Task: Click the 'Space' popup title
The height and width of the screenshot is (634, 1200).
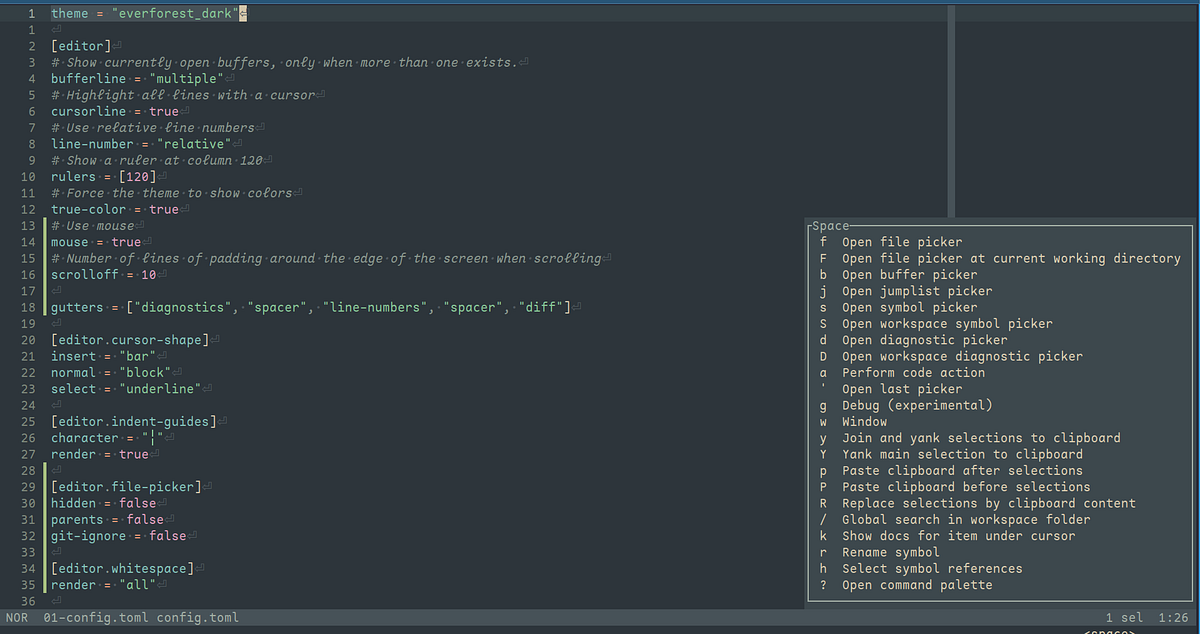Action: [831, 226]
